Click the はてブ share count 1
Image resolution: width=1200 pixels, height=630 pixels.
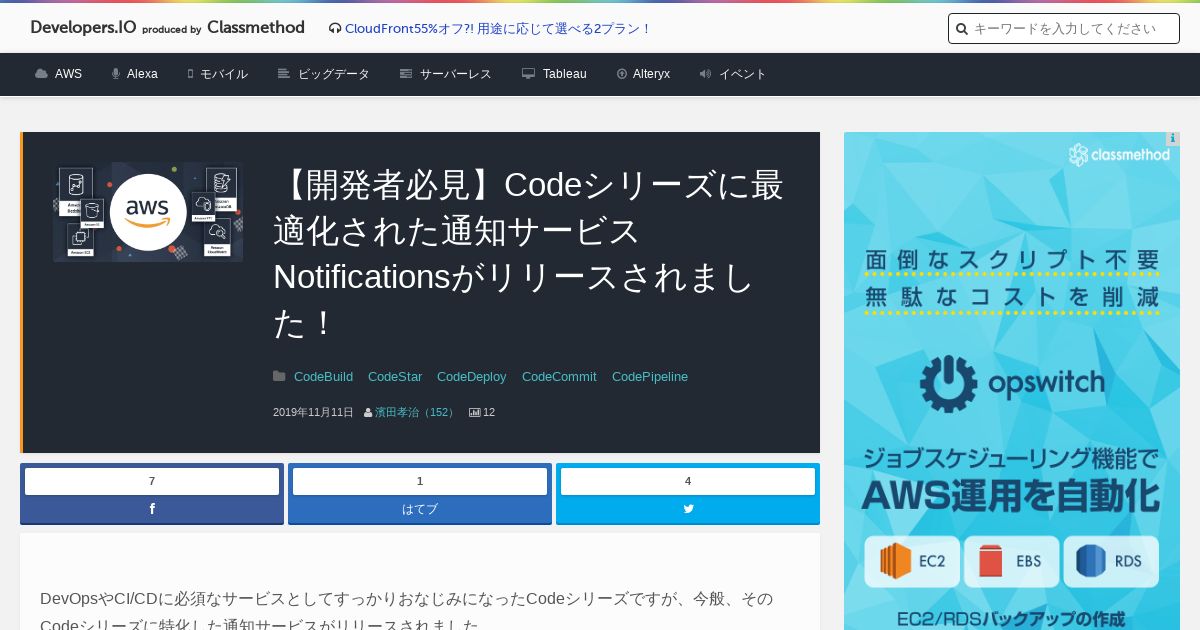tap(420, 481)
